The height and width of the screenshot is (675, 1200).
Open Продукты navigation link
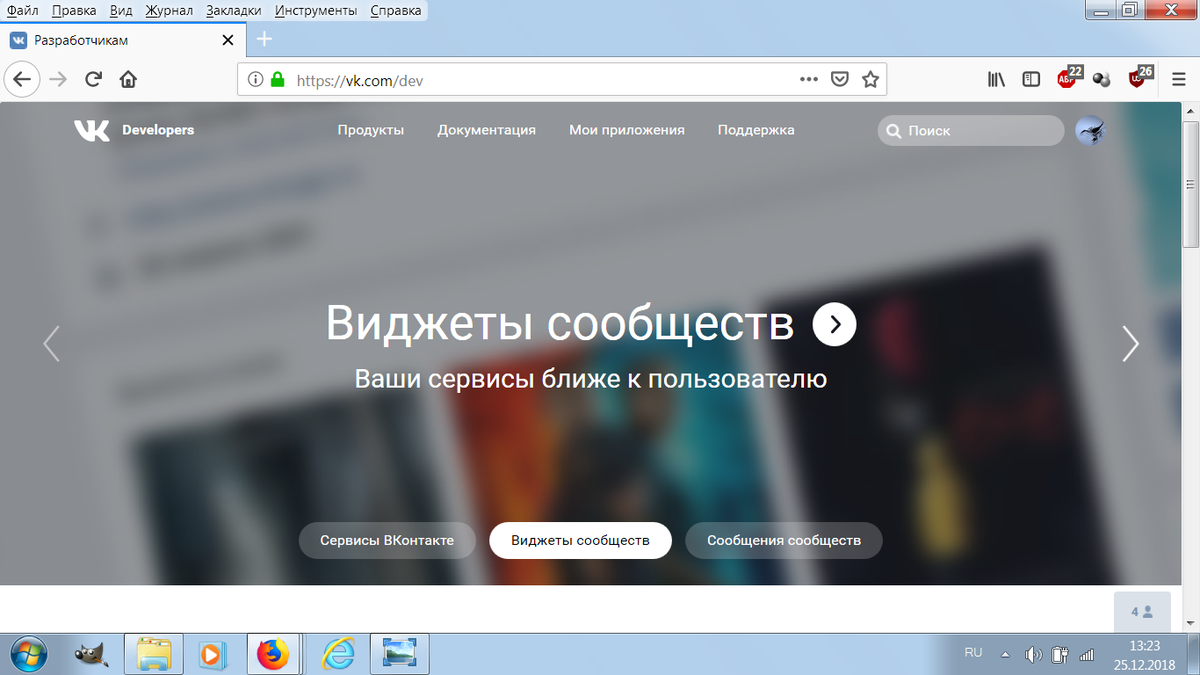tap(371, 130)
